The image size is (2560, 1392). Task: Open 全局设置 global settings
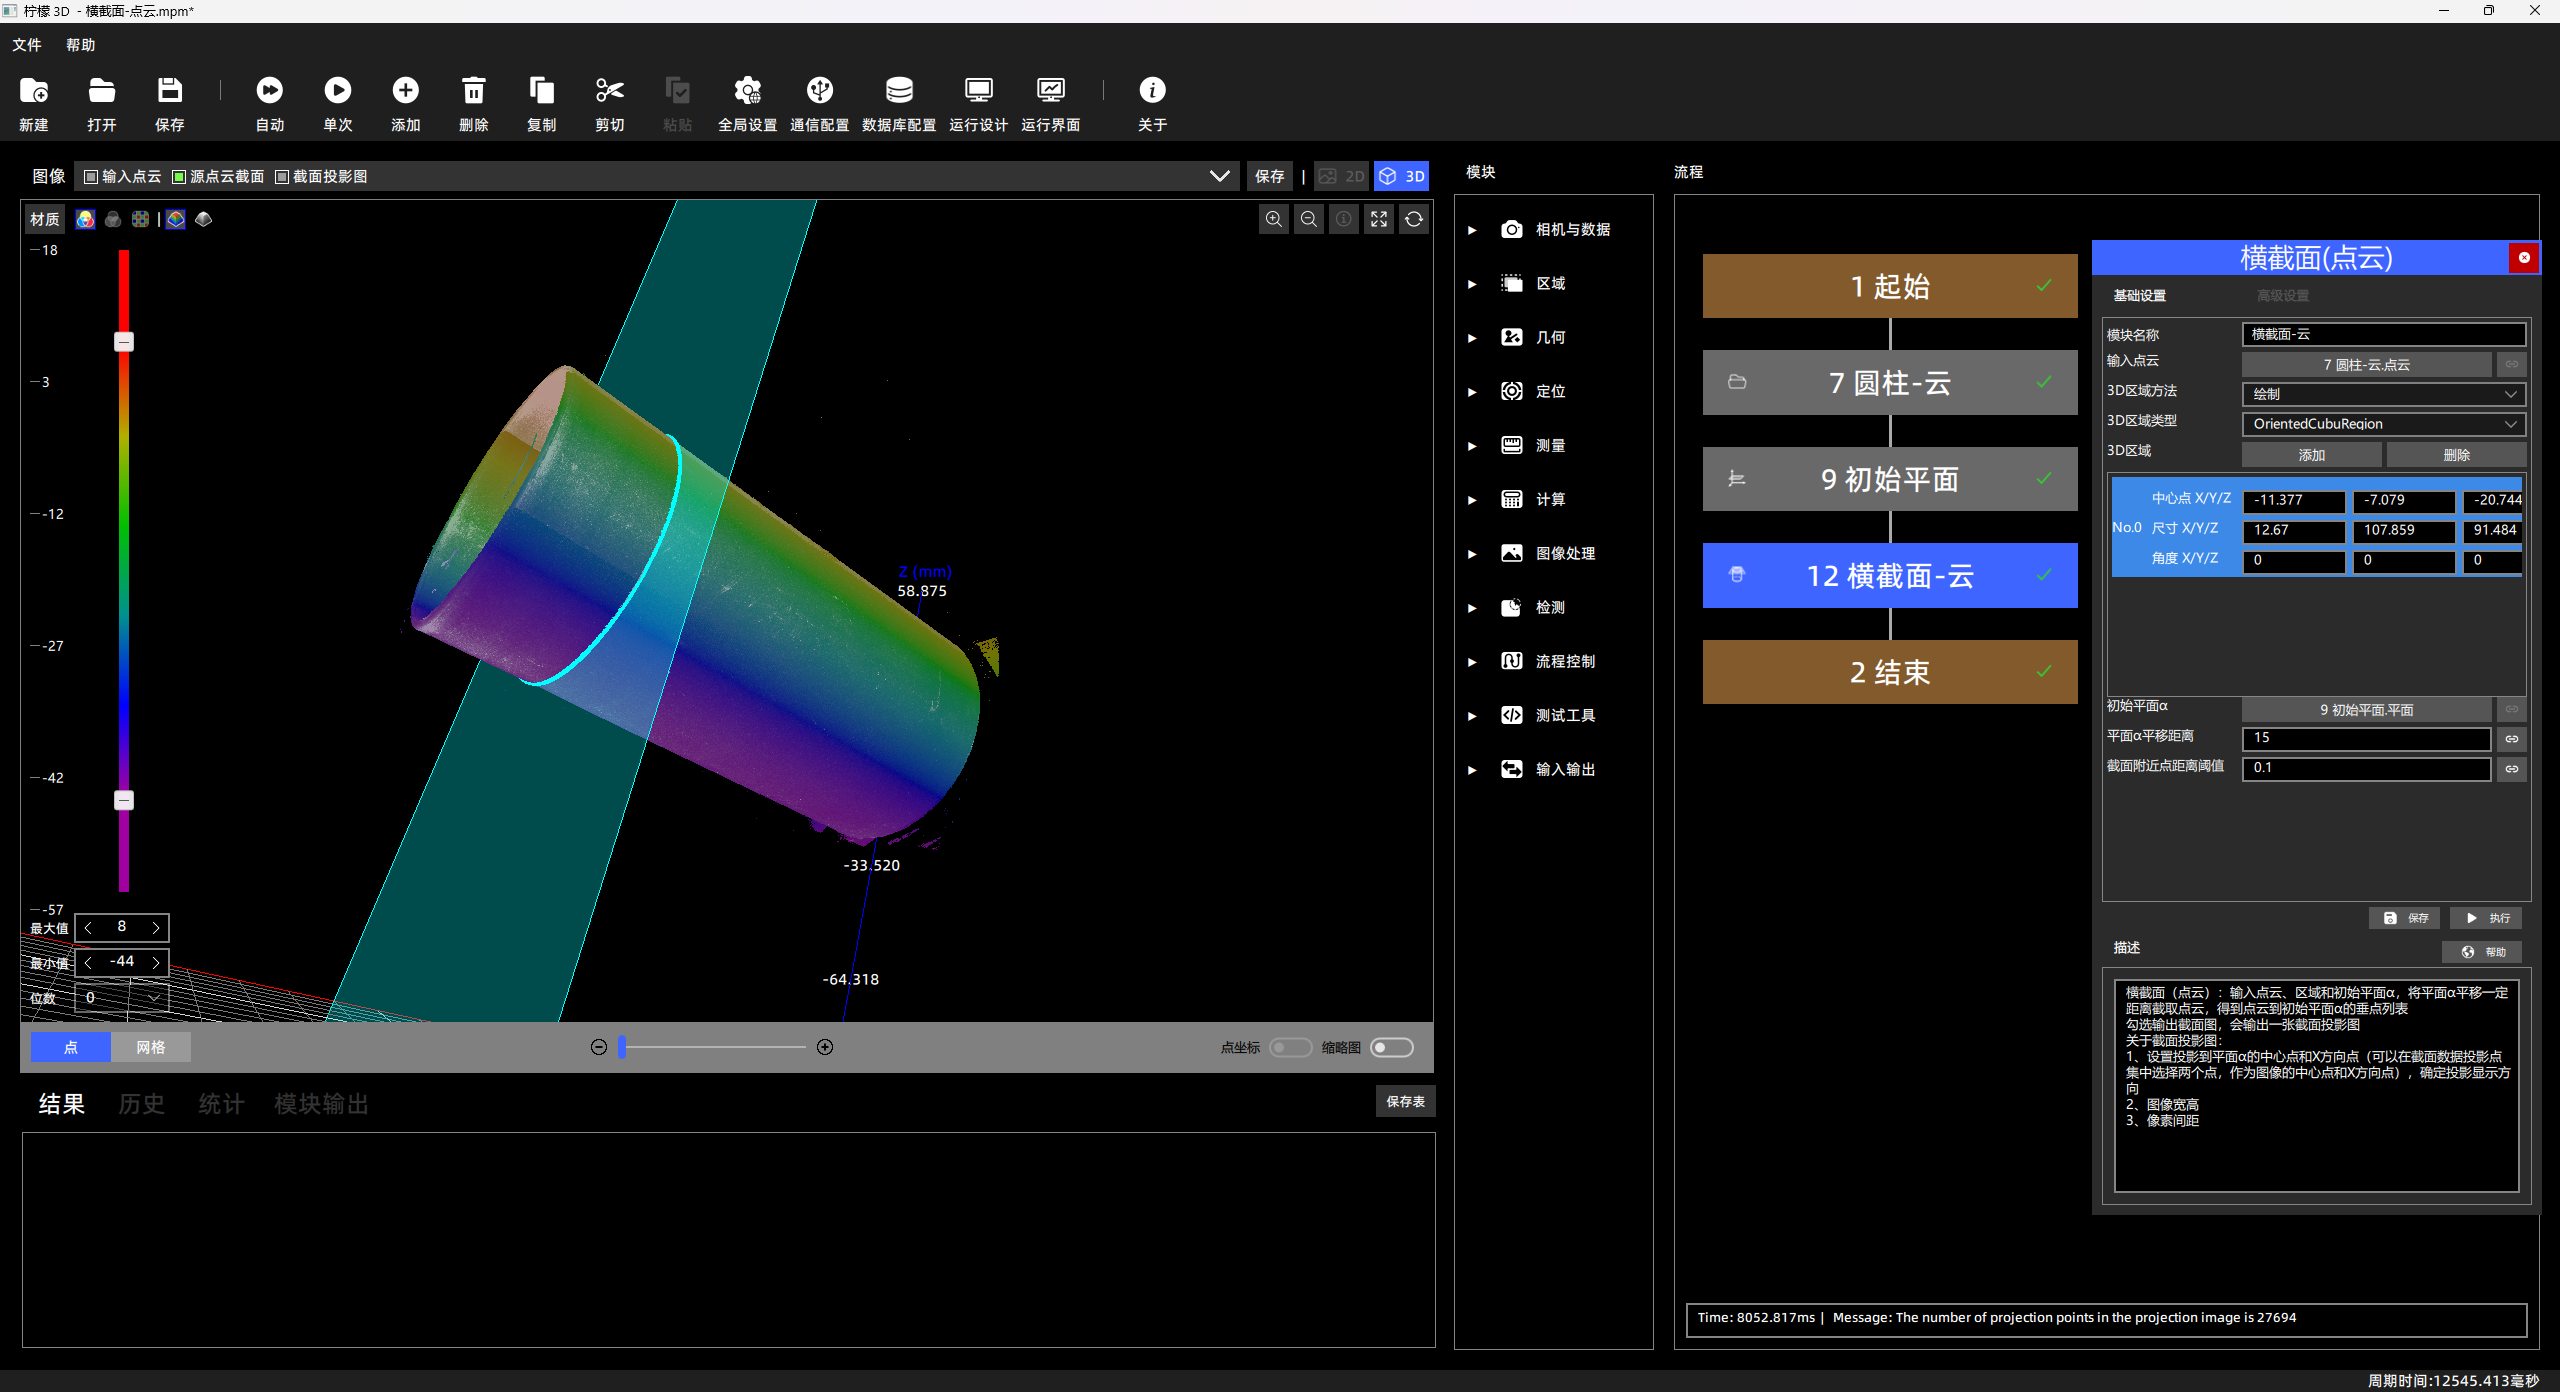pyautogui.click(x=748, y=104)
